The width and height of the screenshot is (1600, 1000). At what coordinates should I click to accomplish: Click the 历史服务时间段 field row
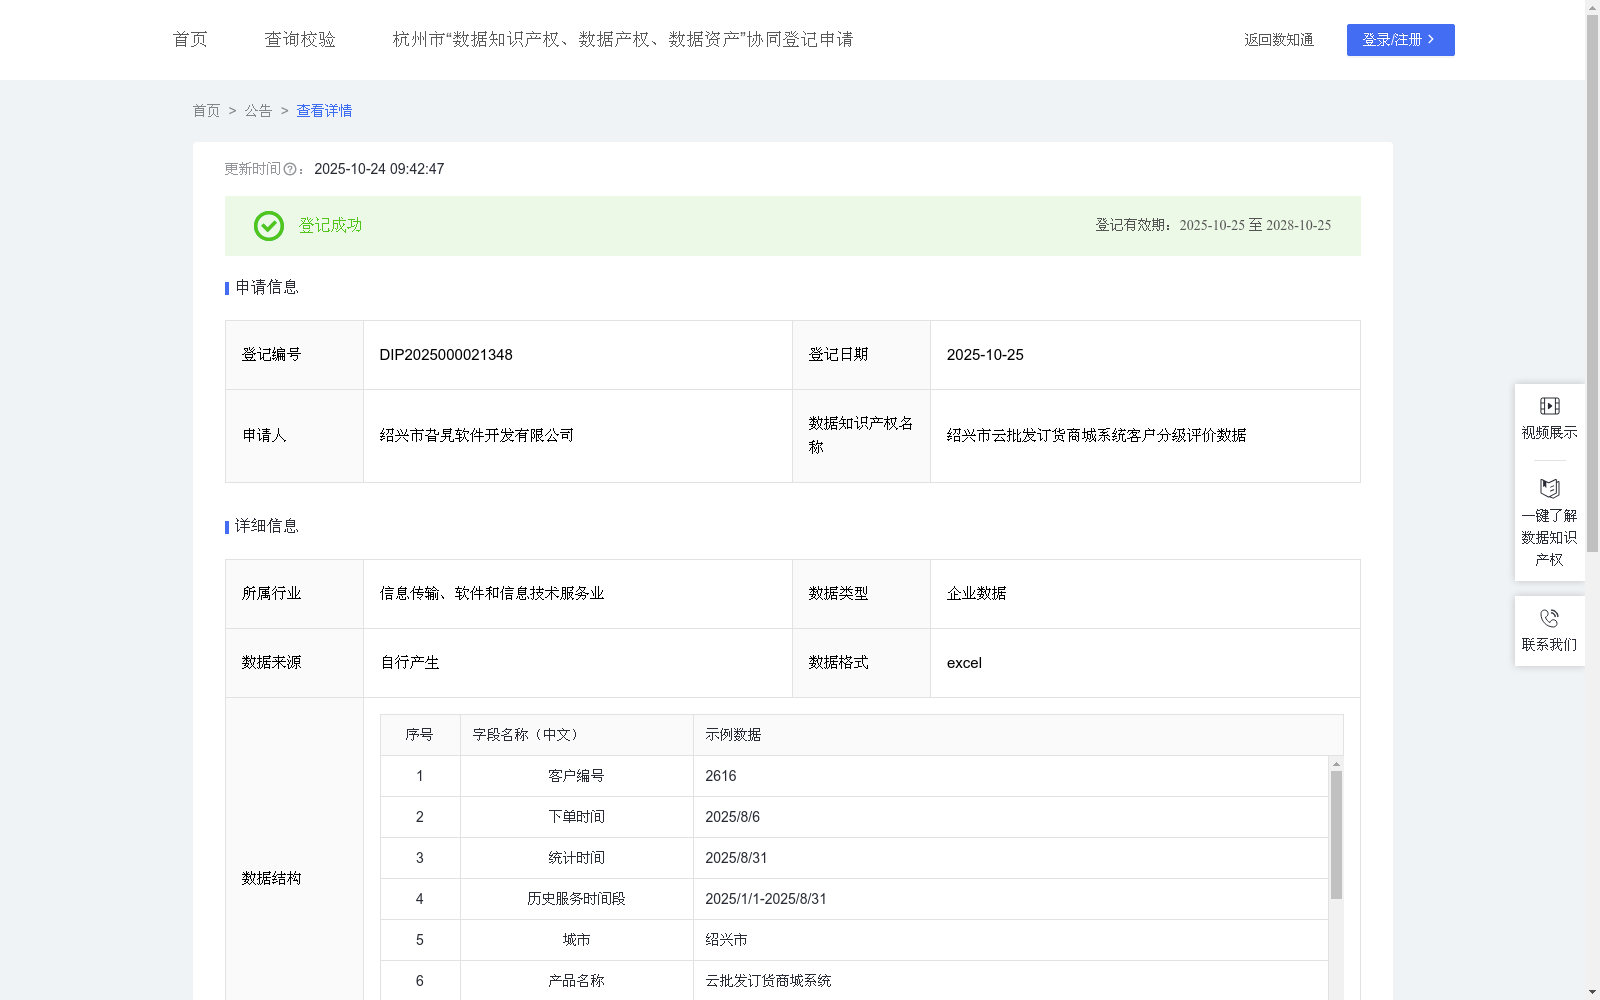pos(854,899)
